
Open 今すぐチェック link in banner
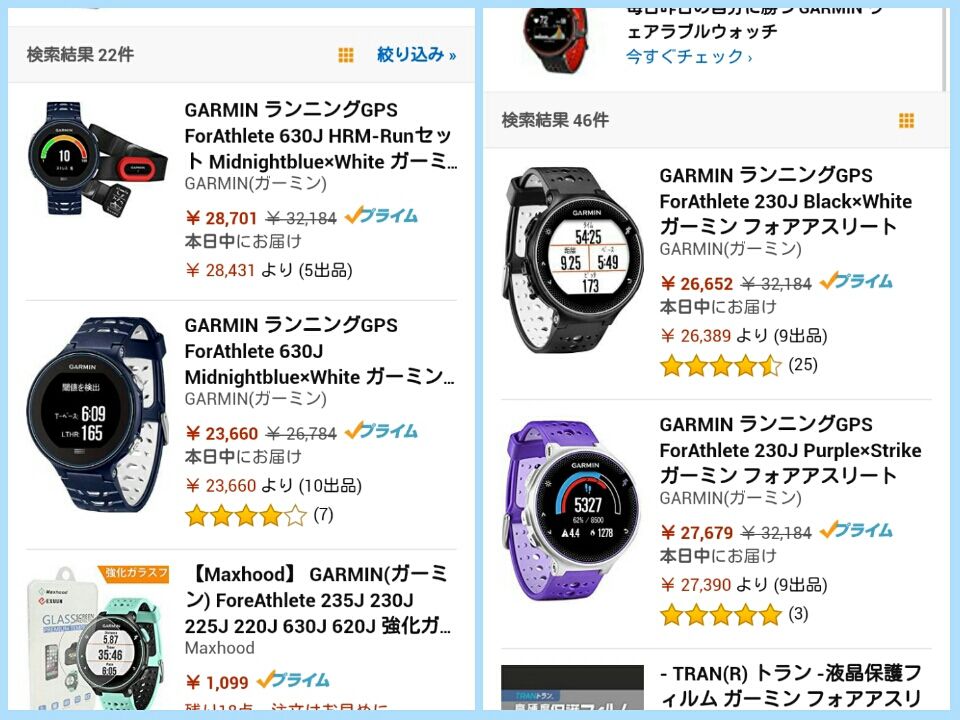tap(689, 57)
